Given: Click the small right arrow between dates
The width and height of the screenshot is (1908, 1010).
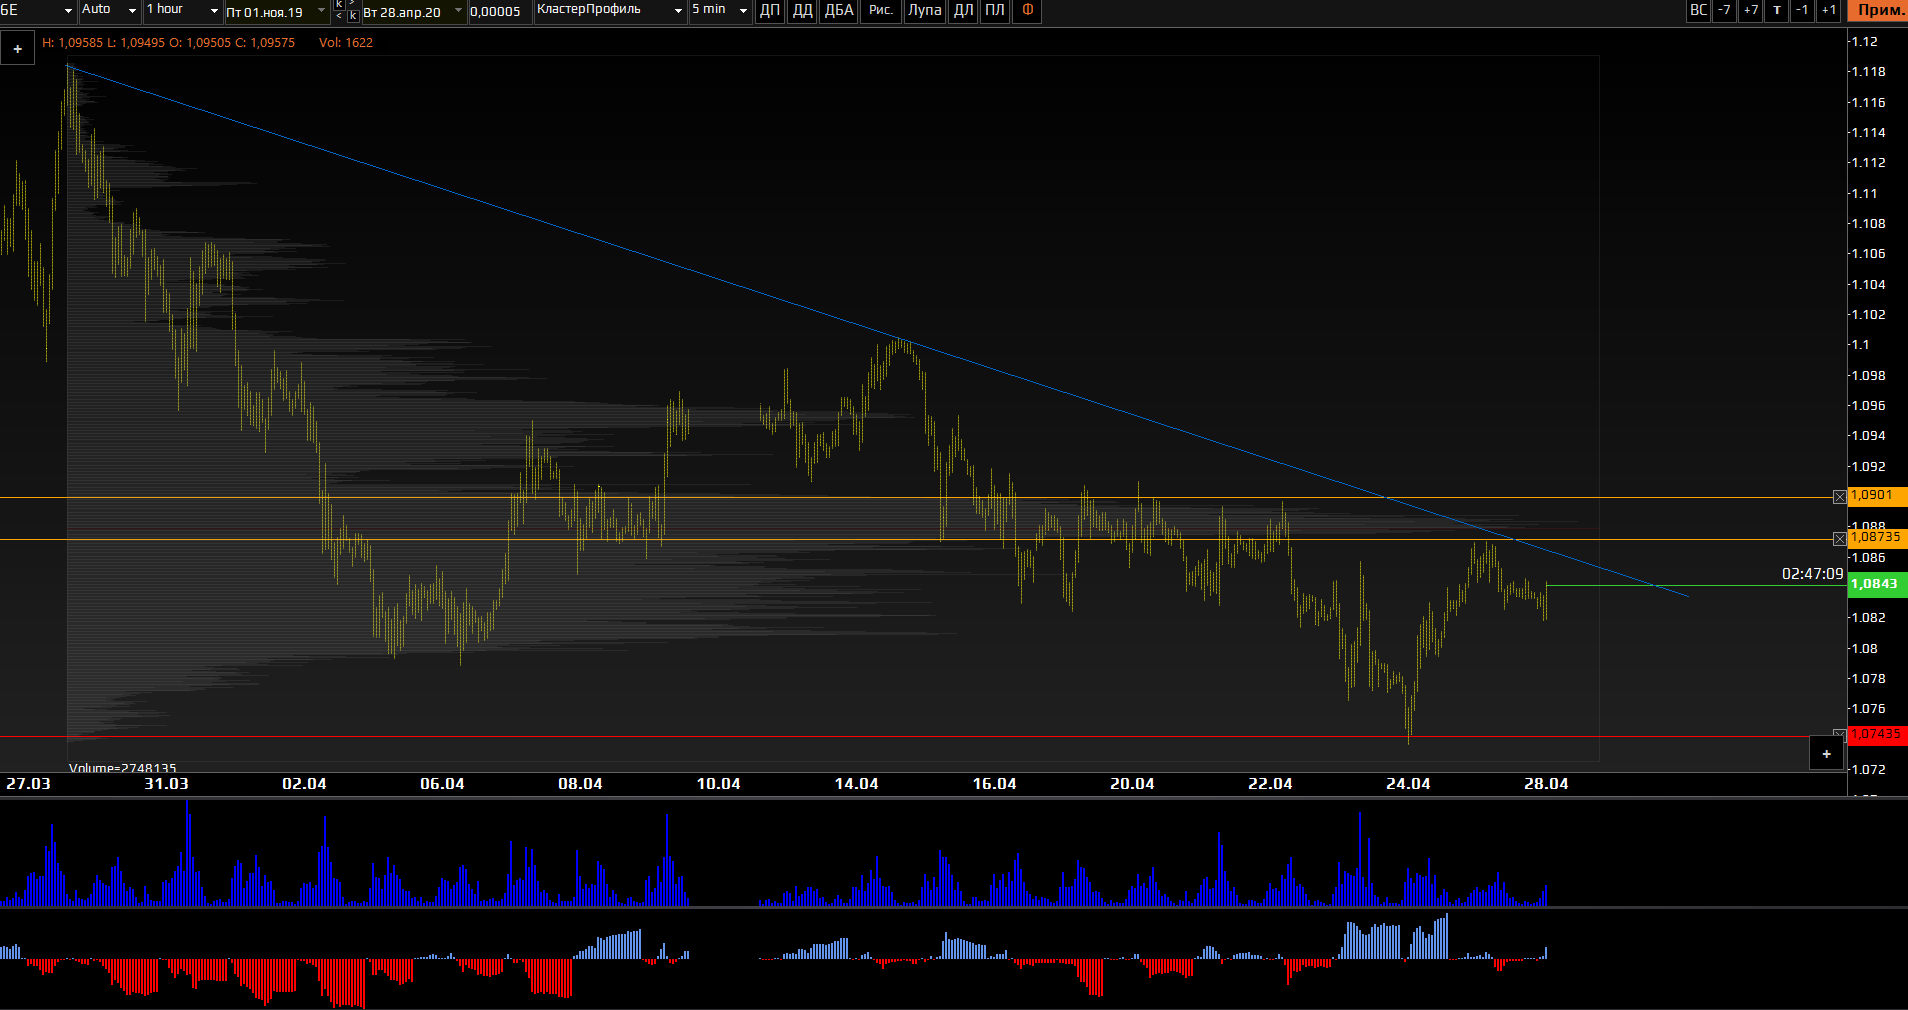Looking at the screenshot, I should click(x=352, y=3).
